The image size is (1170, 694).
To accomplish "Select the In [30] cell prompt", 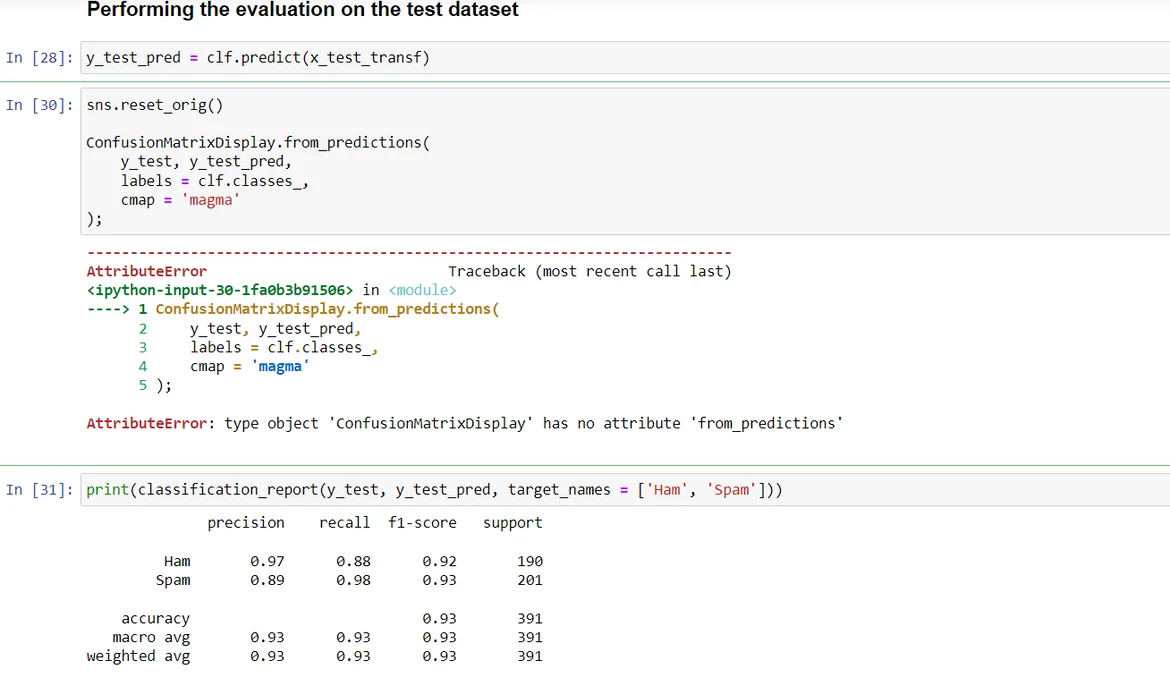I will point(38,105).
